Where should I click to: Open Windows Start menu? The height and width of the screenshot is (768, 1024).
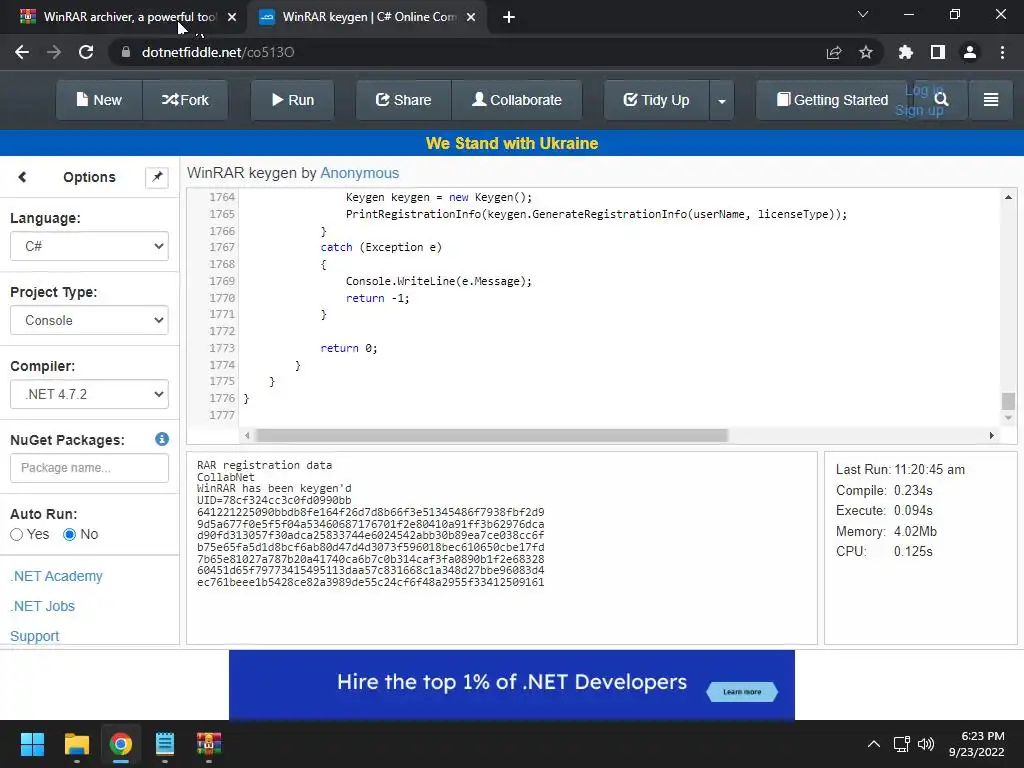point(32,744)
